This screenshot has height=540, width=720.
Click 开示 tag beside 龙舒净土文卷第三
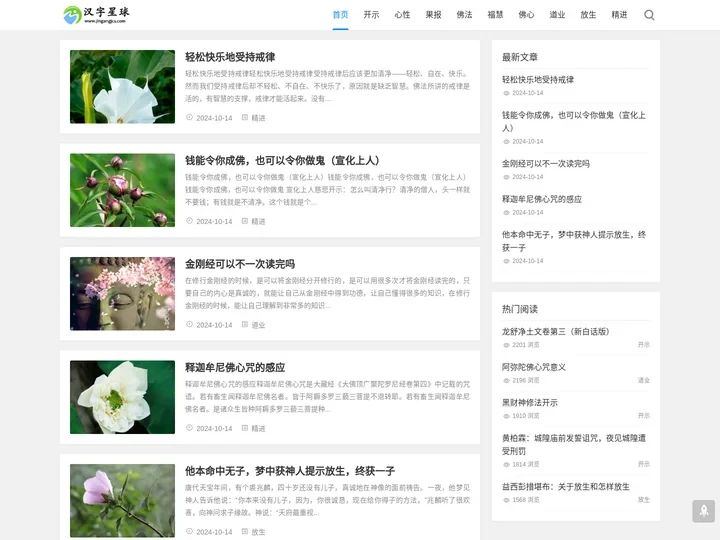644,345
